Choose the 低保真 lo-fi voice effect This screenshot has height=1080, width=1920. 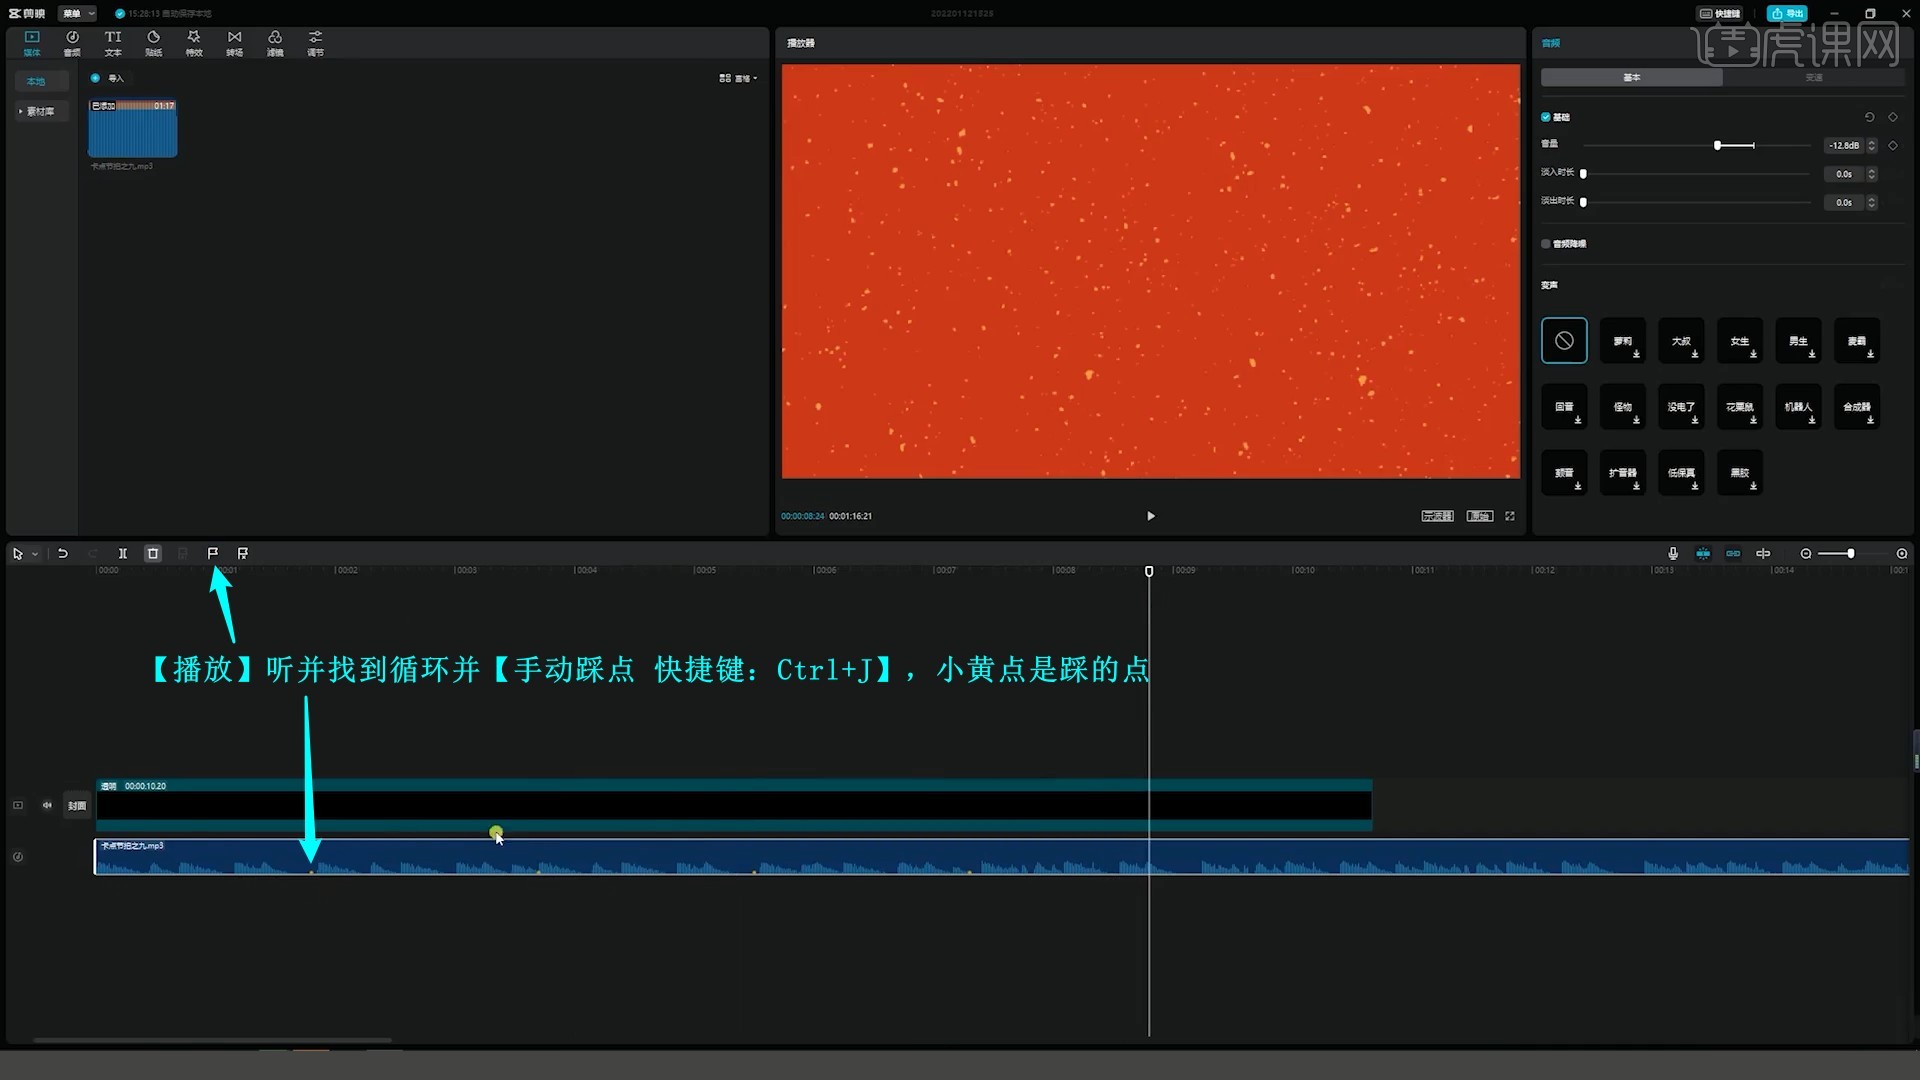click(1681, 473)
